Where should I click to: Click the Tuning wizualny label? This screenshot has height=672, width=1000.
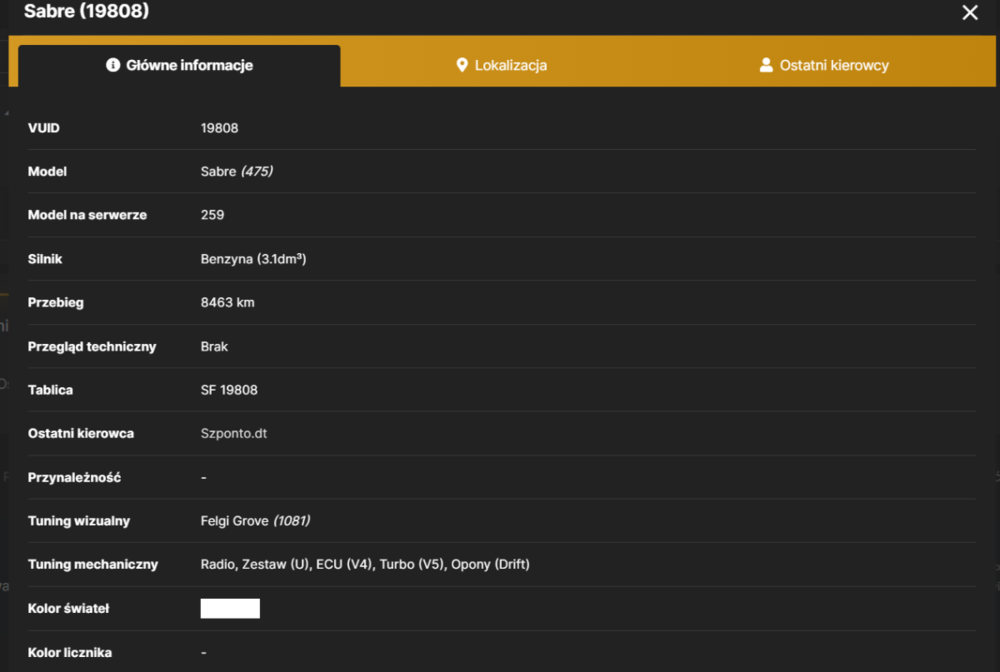pyautogui.click(x=79, y=521)
